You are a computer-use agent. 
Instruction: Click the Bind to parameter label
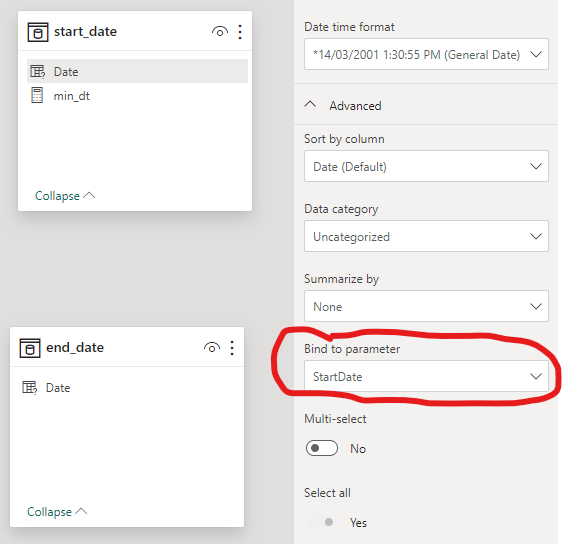click(352, 349)
